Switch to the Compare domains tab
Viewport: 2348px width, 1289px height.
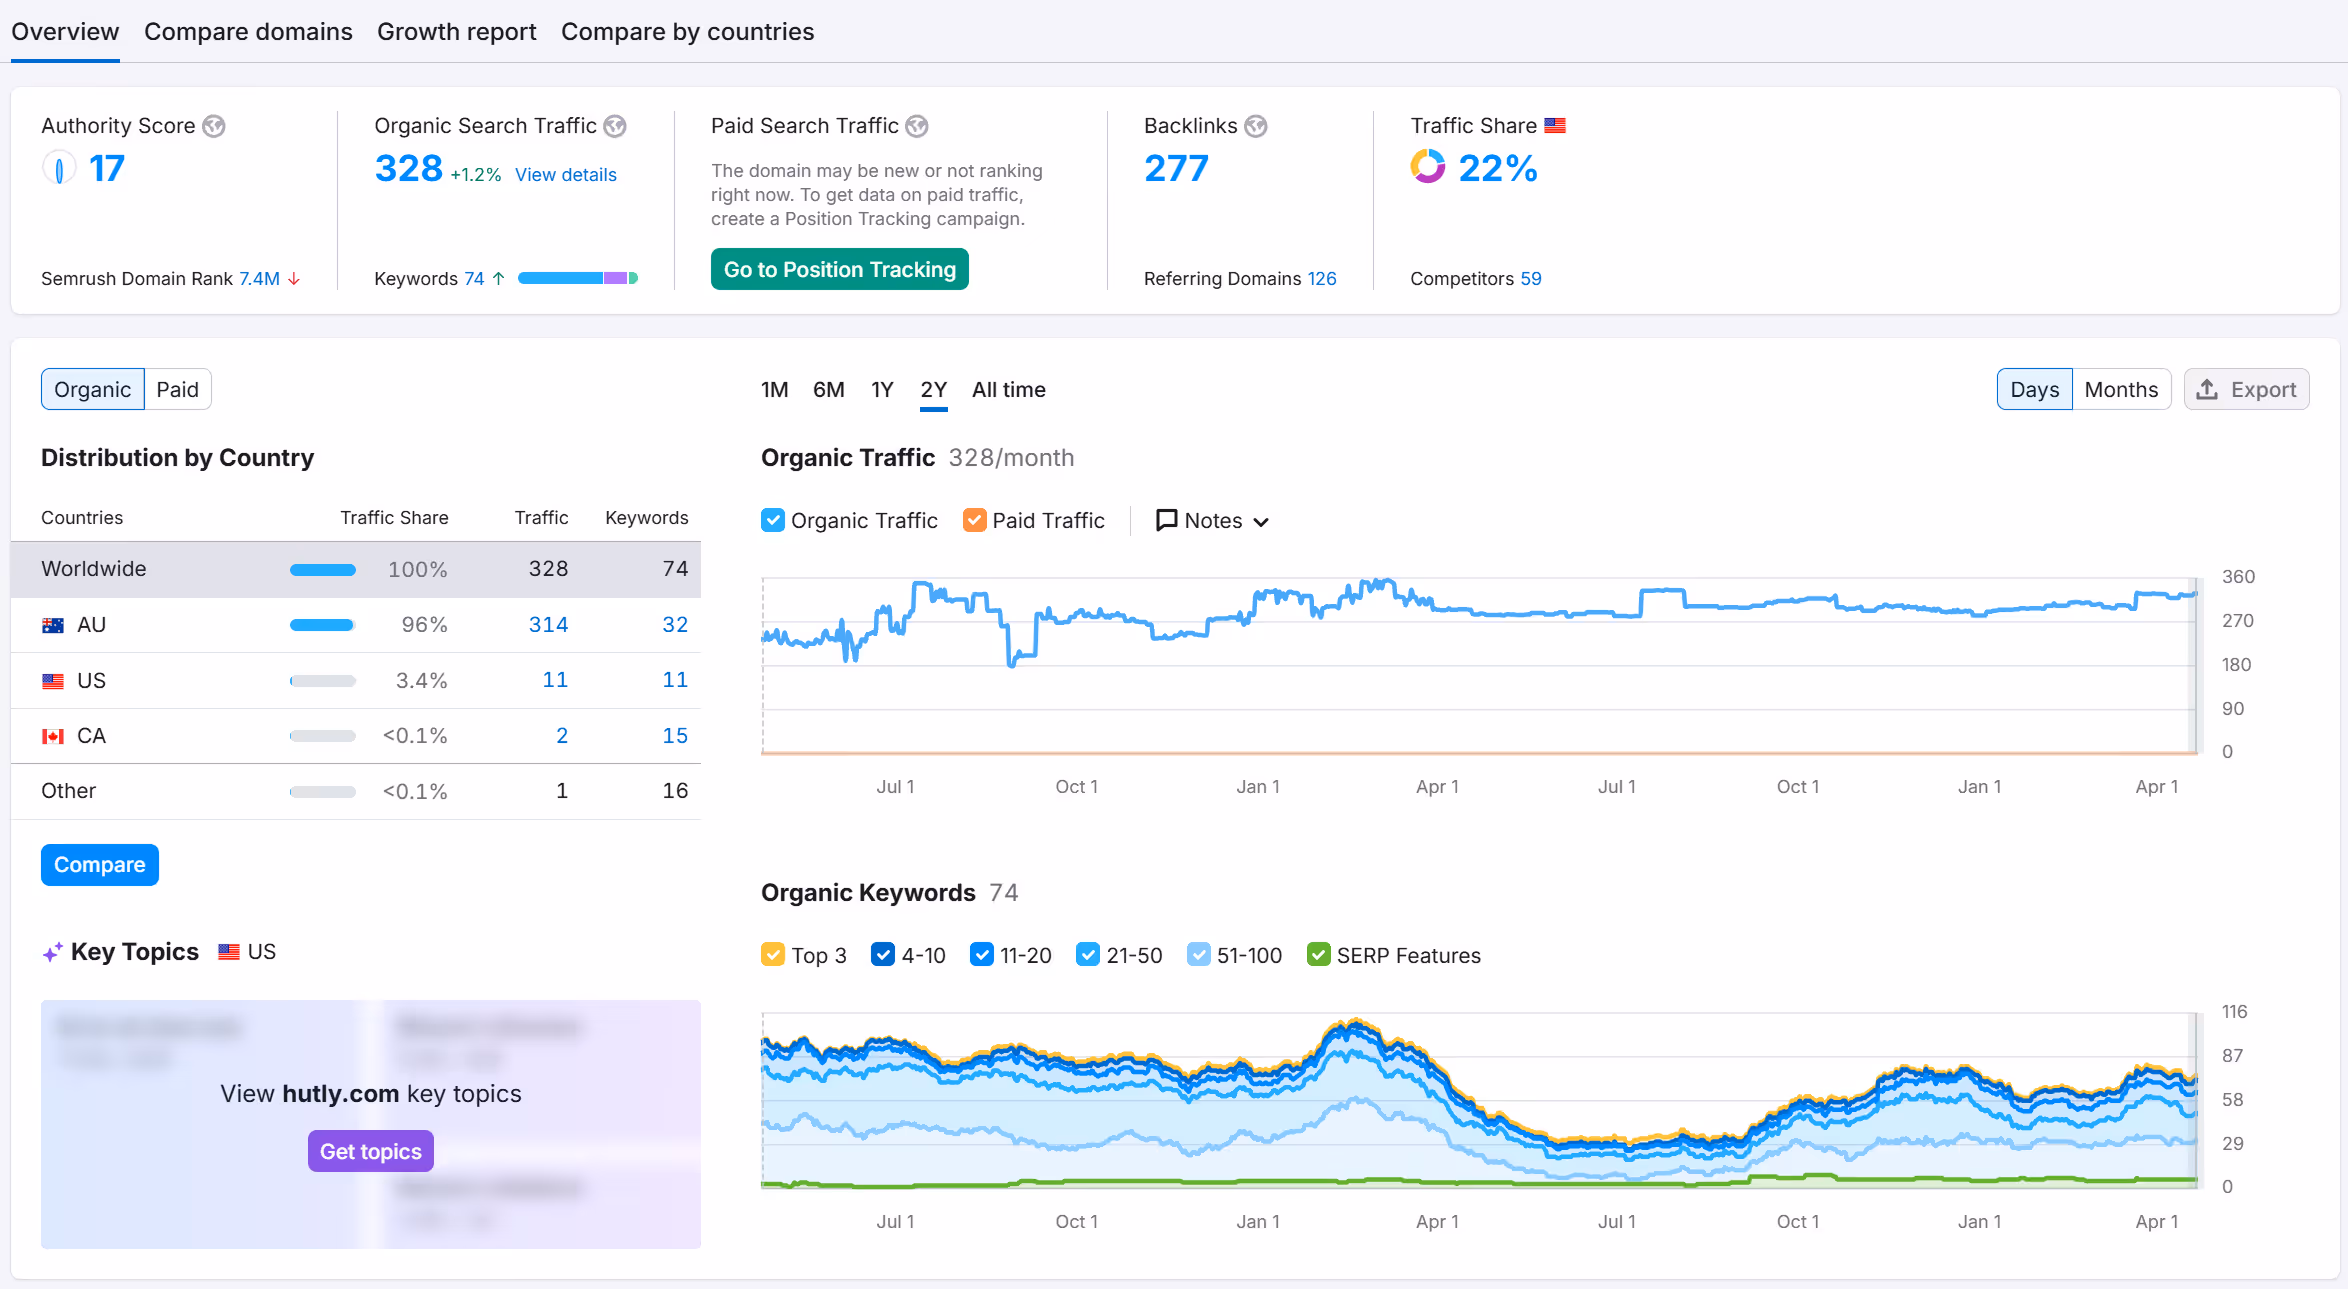[x=248, y=32]
